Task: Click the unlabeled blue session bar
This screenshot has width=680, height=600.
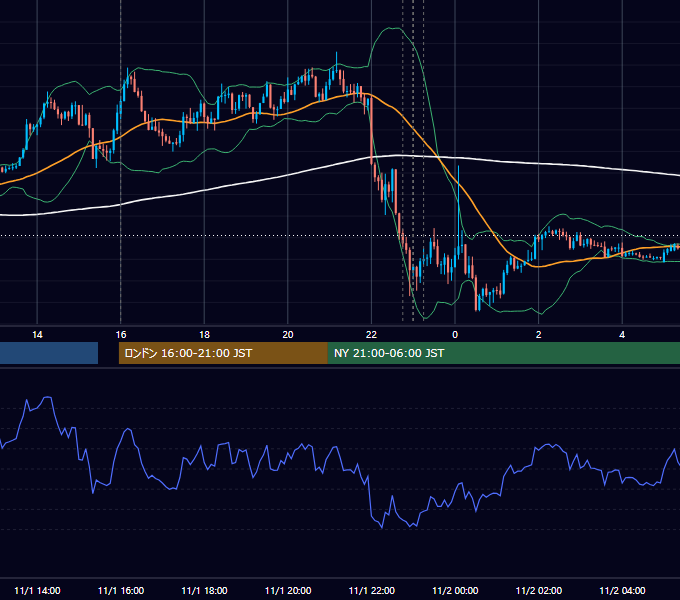Action: [x=49, y=353]
